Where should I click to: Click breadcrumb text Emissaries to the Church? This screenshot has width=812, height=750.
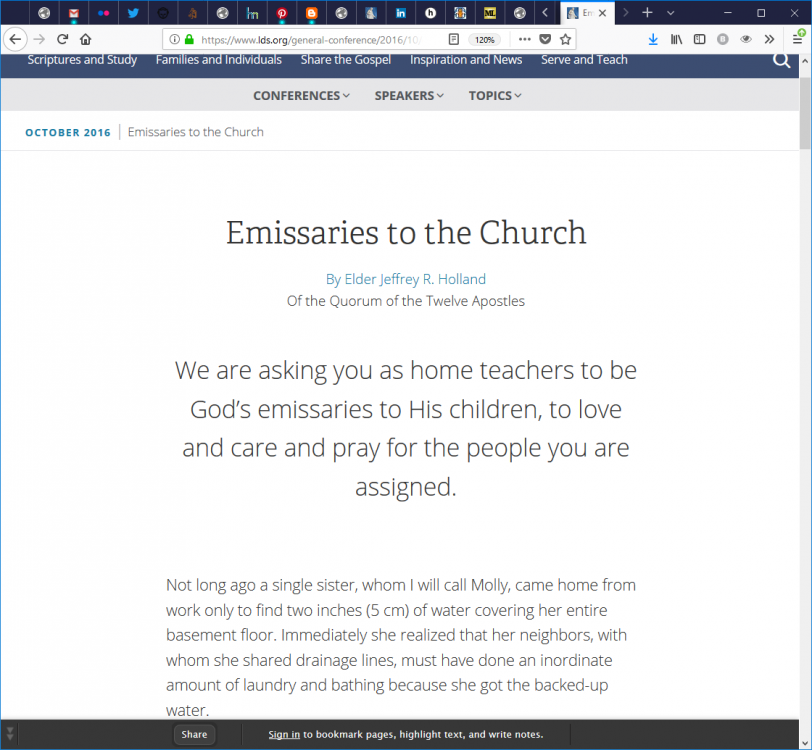[x=196, y=132]
